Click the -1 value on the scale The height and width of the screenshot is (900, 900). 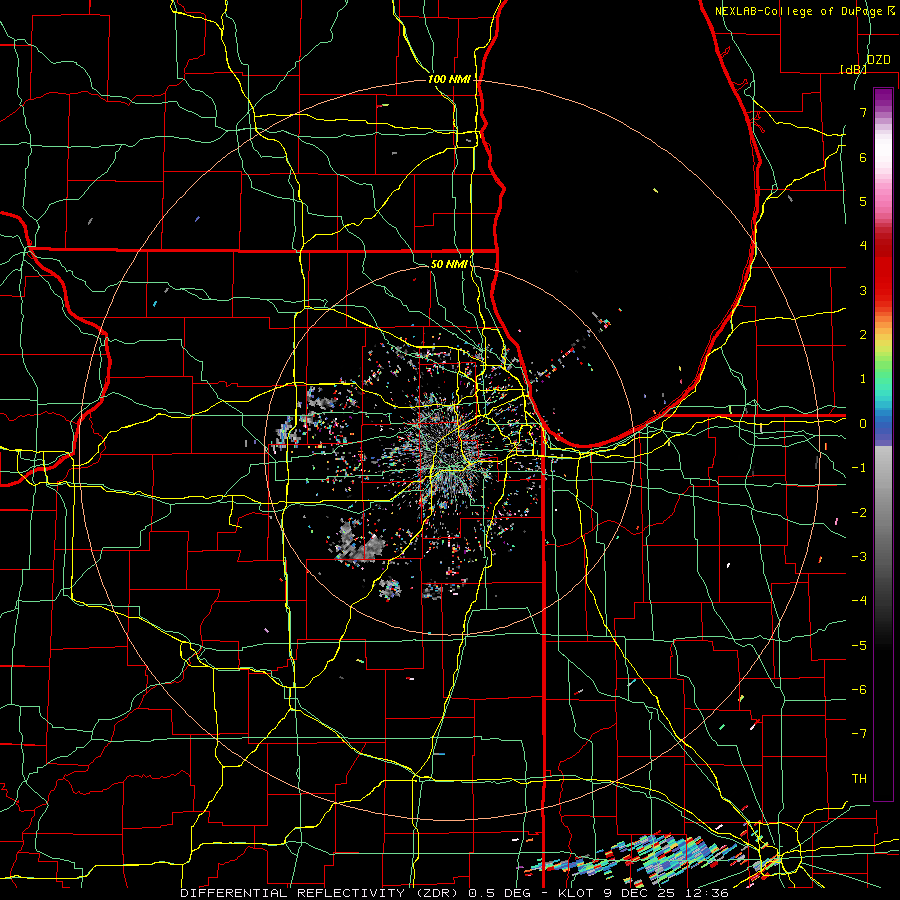click(859, 468)
